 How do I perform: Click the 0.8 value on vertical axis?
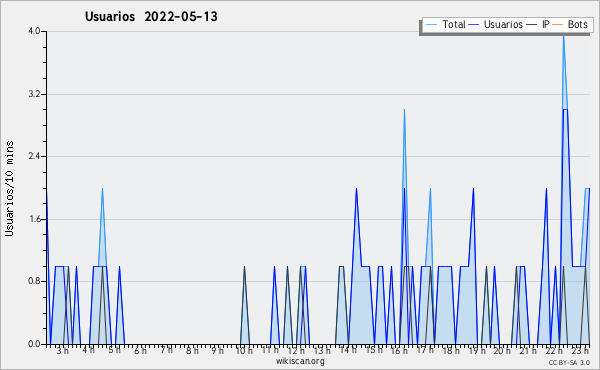(34, 281)
